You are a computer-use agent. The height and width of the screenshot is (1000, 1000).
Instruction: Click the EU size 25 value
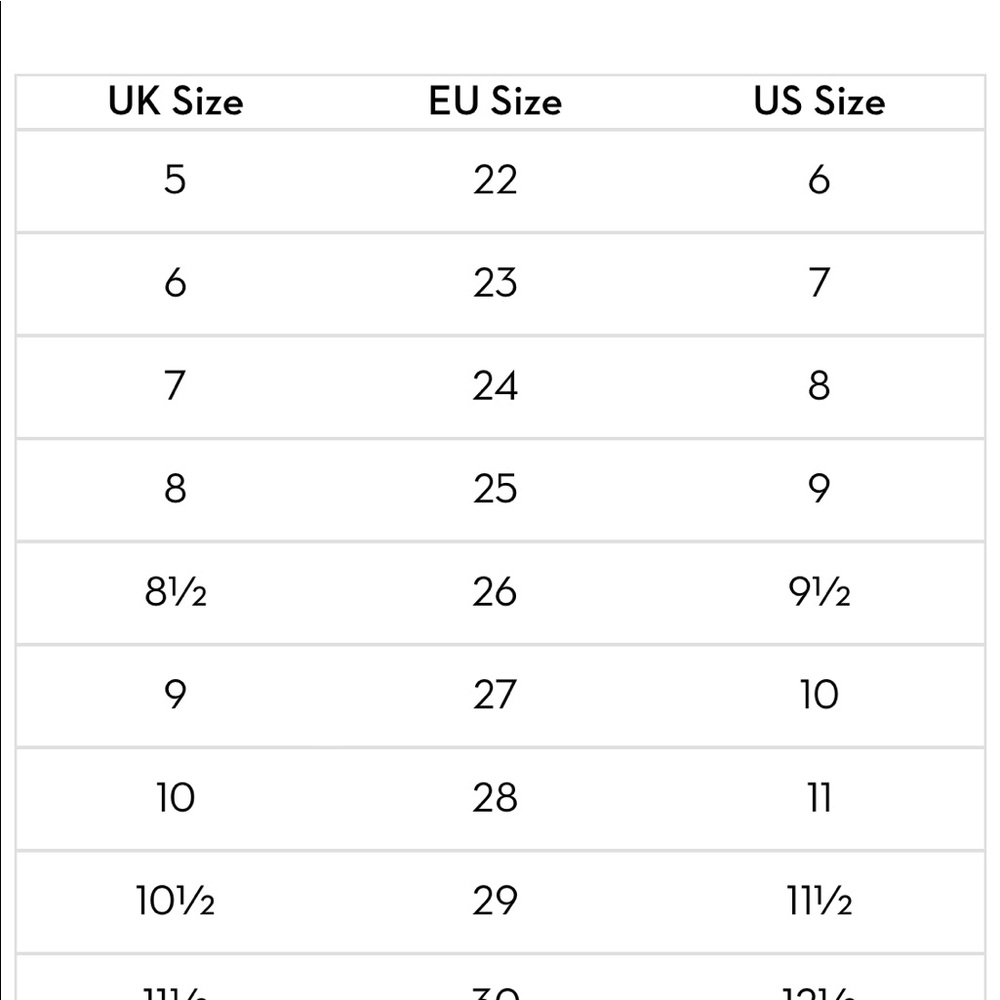point(495,489)
